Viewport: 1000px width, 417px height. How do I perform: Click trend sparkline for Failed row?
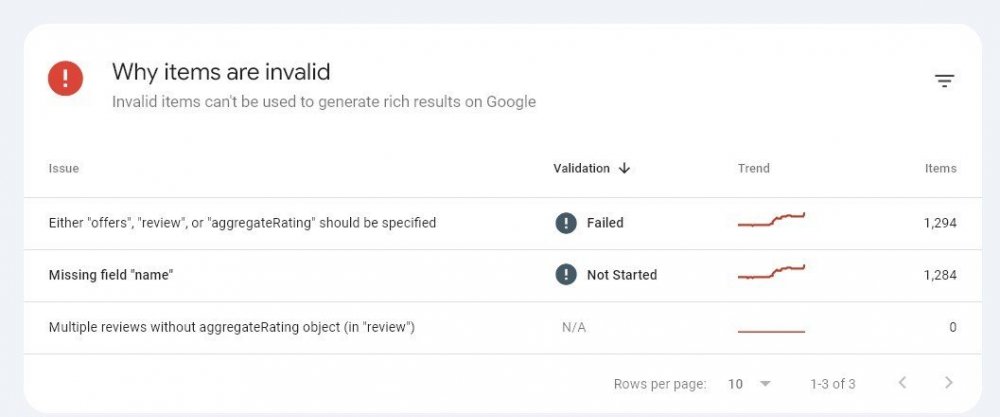771,221
